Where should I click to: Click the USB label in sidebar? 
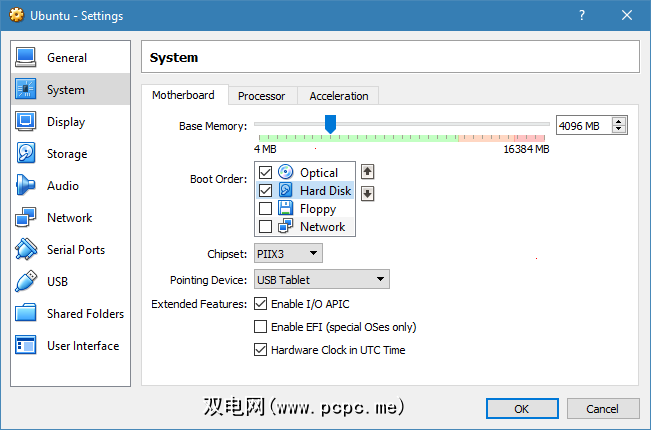[57, 281]
